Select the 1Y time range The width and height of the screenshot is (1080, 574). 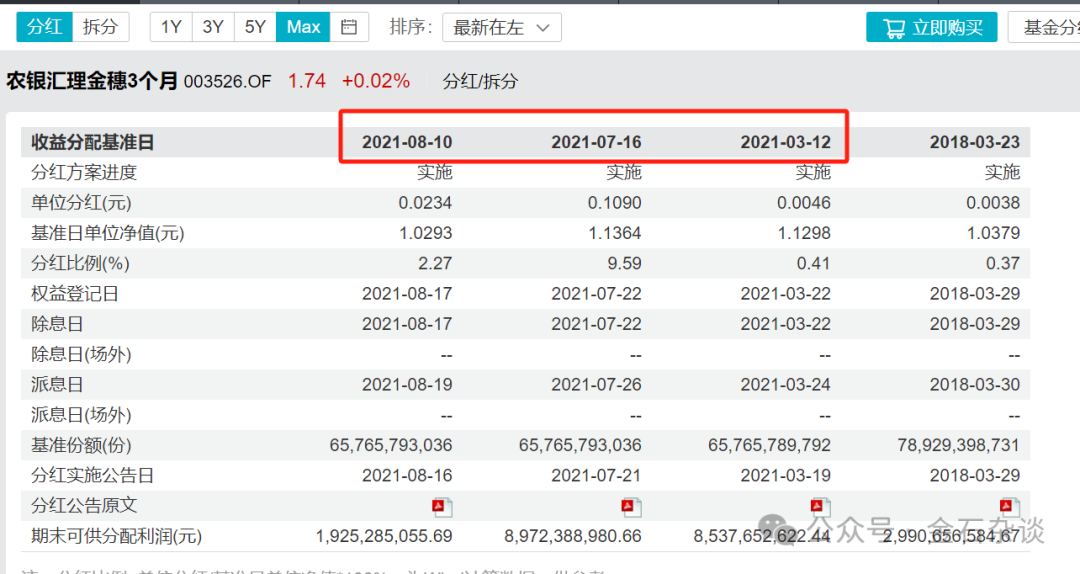[x=171, y=28]
